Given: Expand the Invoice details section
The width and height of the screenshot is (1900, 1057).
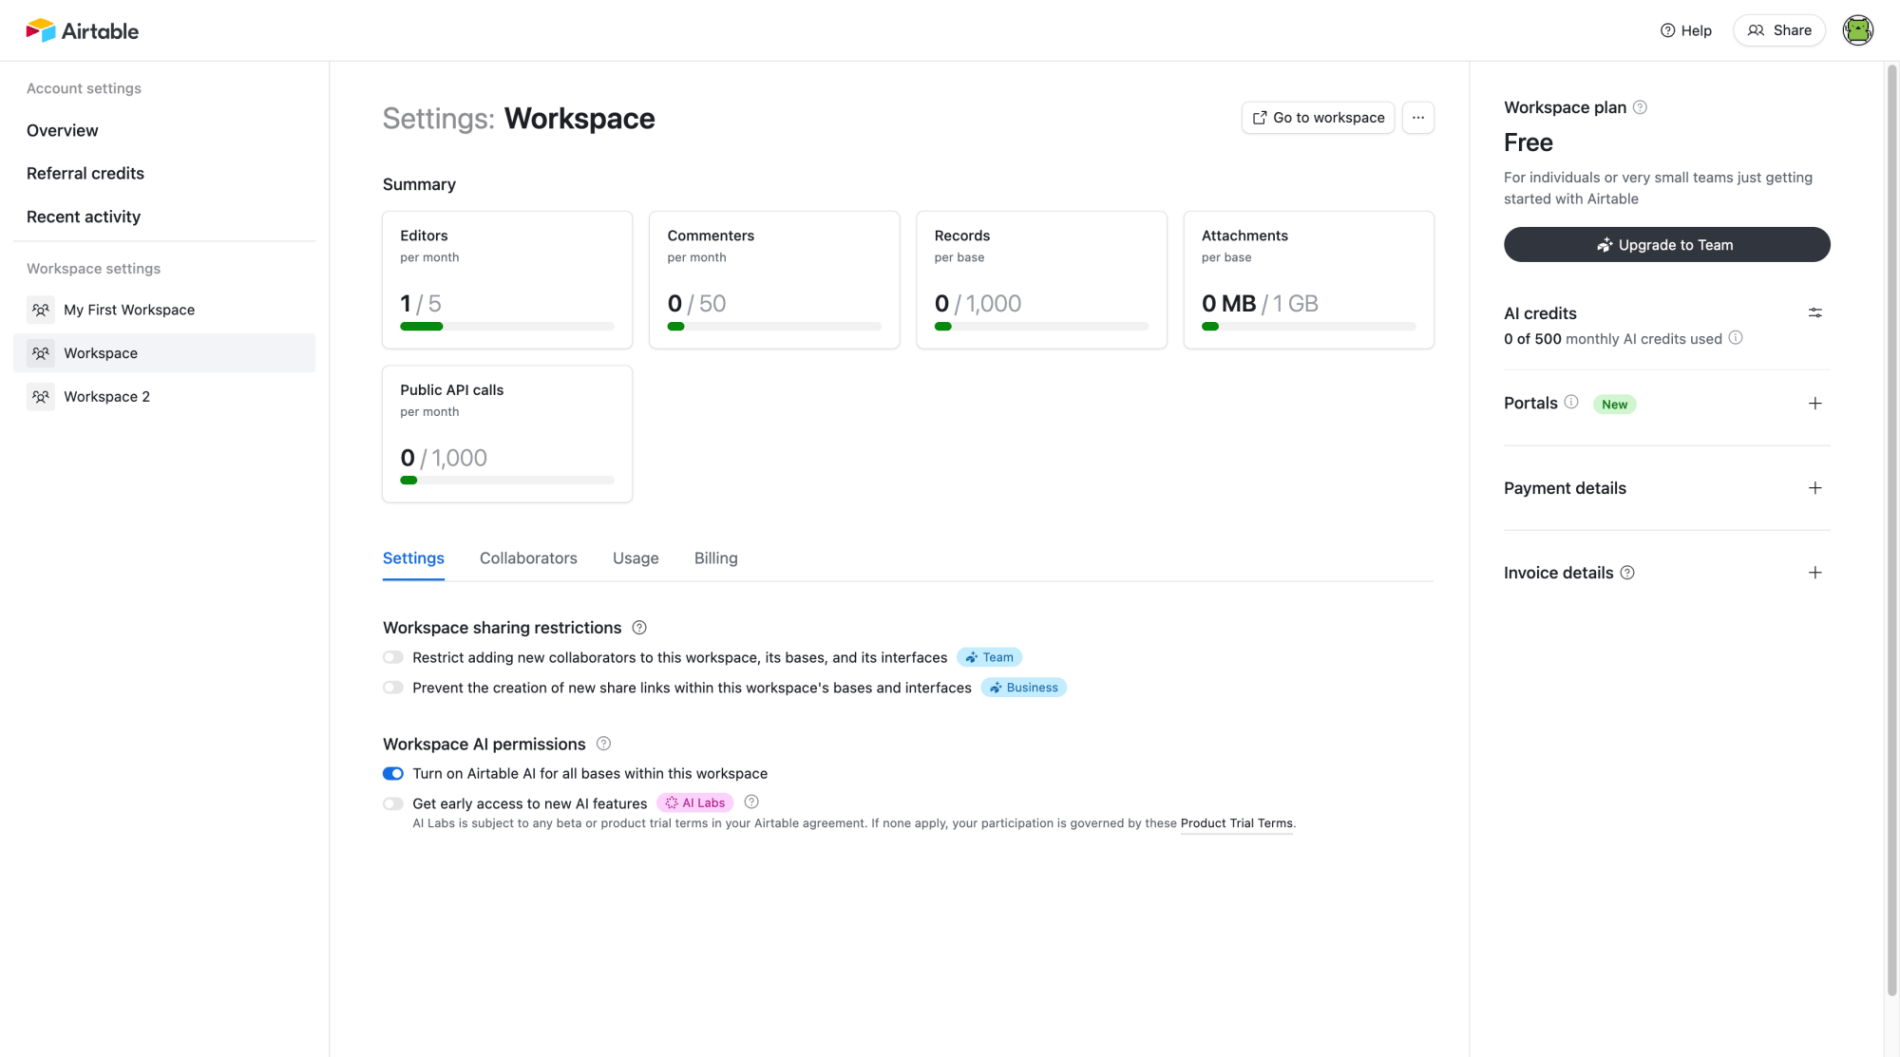Looking at the screenshot, I should pos(1815,573).
